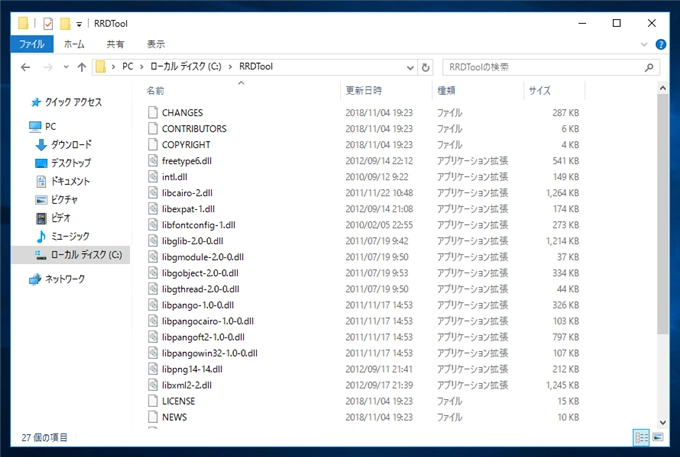
Task: Switch to the ホーム ribbon tab
Action: [x=74, y=44]
